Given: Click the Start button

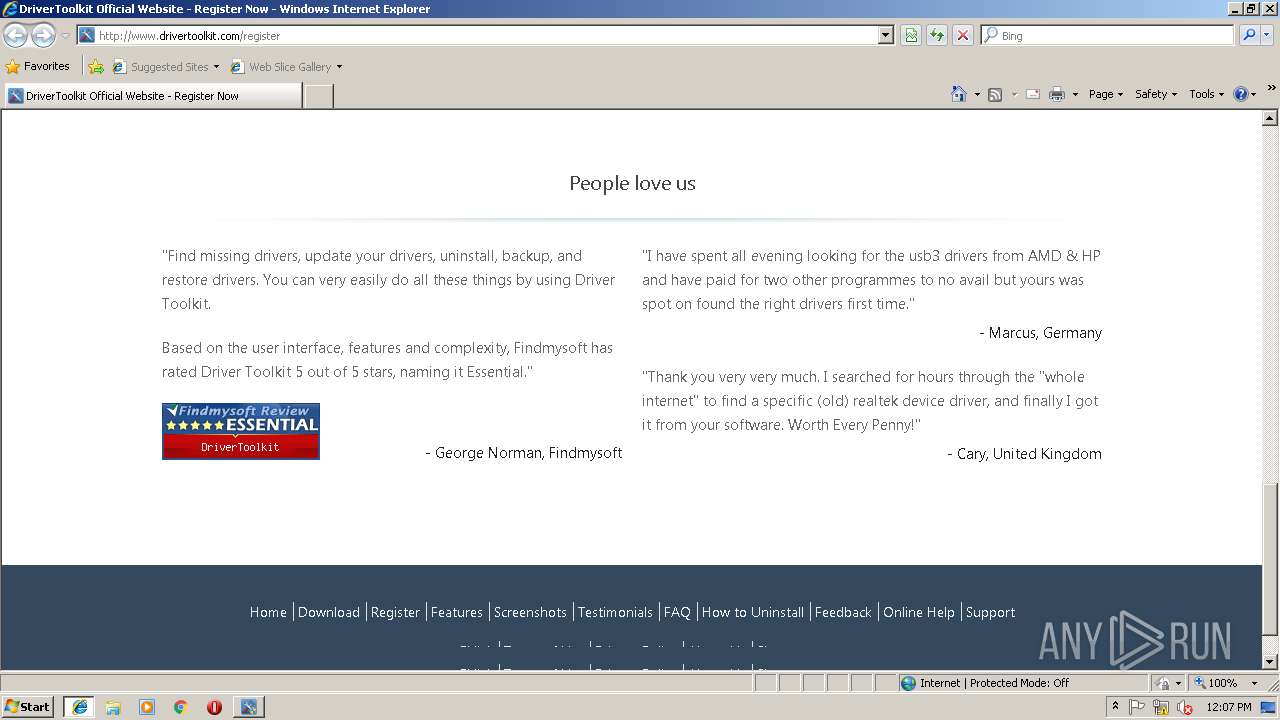Looking at the screenshot, I should click(x=28, y=706).
